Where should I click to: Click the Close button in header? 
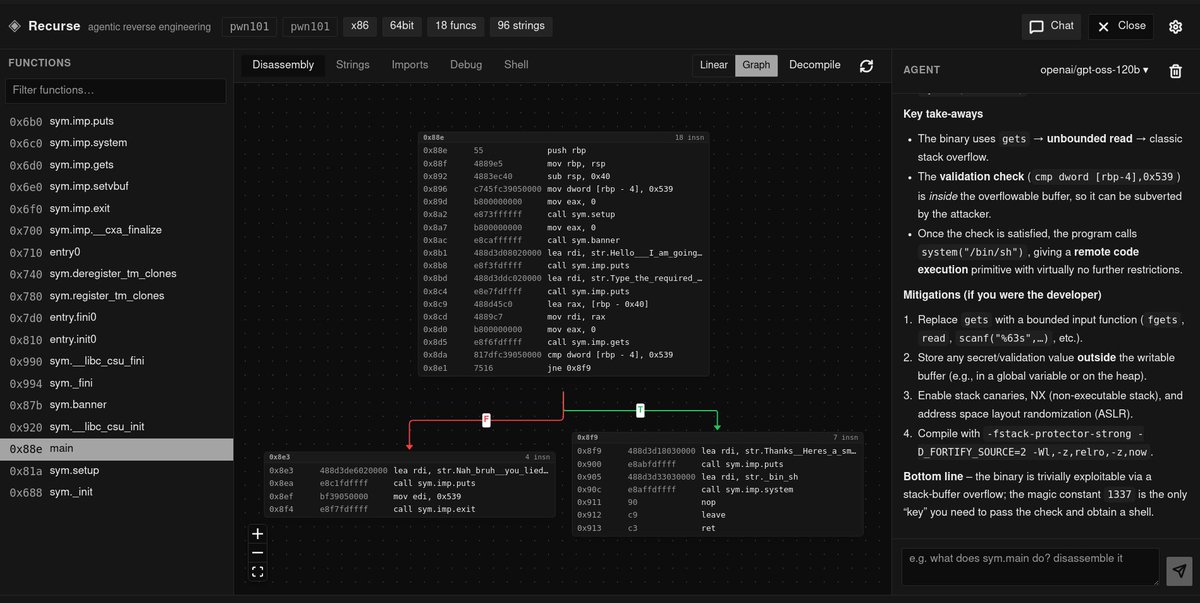[x=1121, y=26]
